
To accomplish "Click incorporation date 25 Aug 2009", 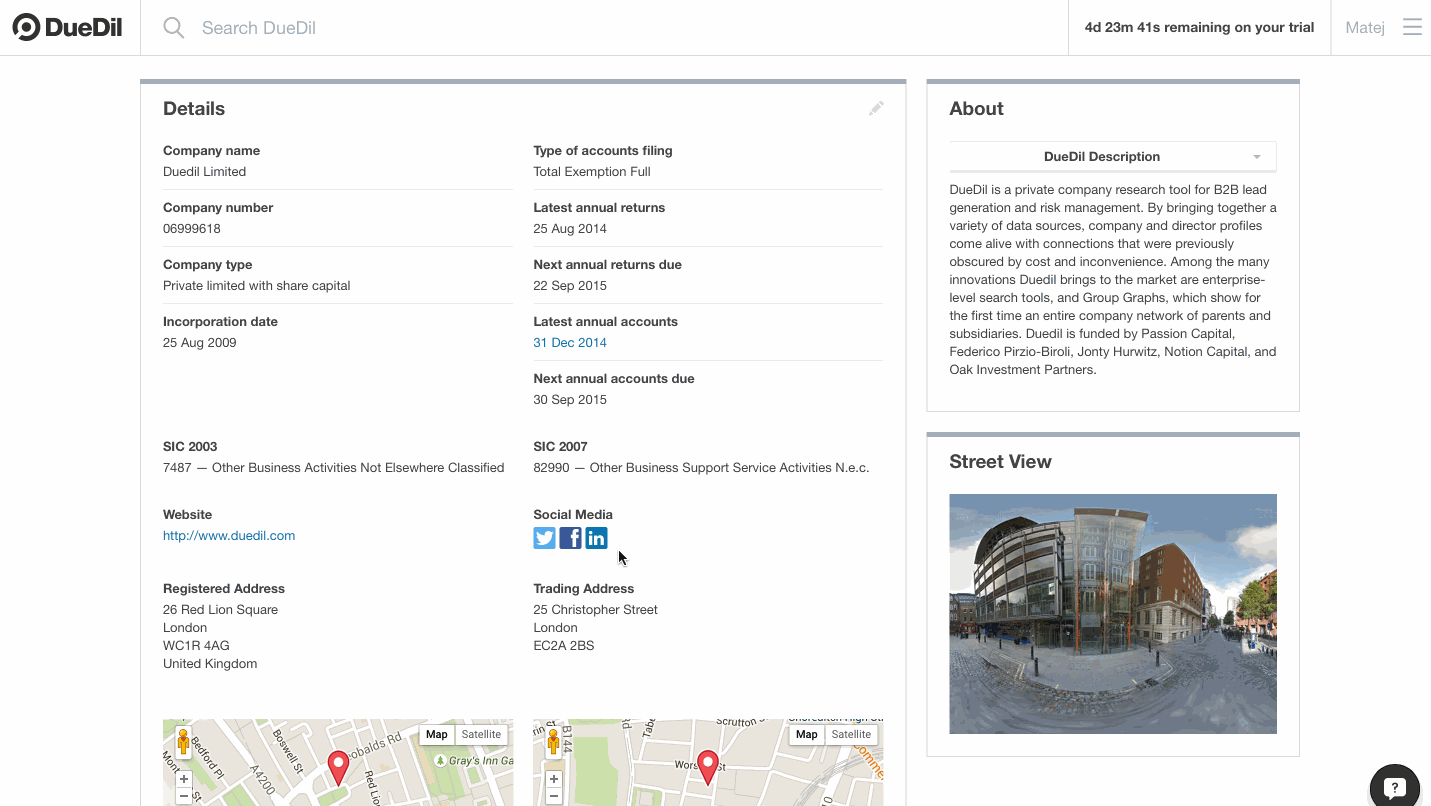I will [200, 343].
